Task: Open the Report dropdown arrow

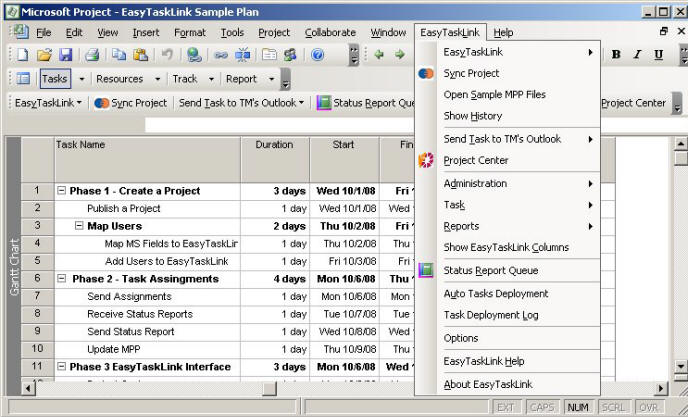Action: [271, 79]
